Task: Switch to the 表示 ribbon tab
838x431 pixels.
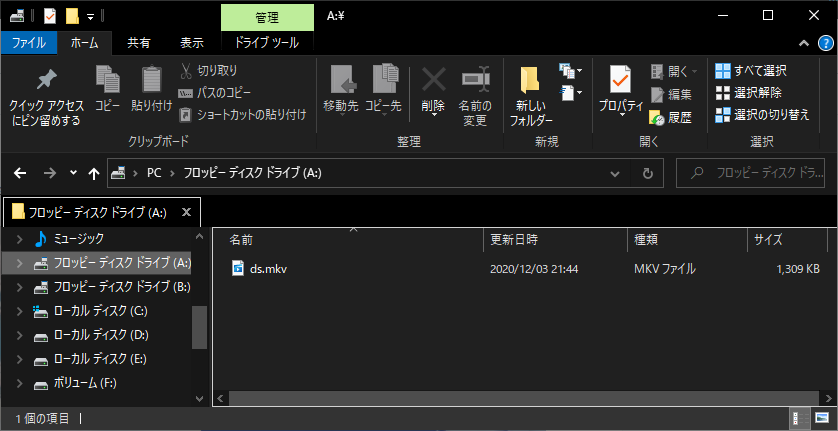Action: (191, 43)
